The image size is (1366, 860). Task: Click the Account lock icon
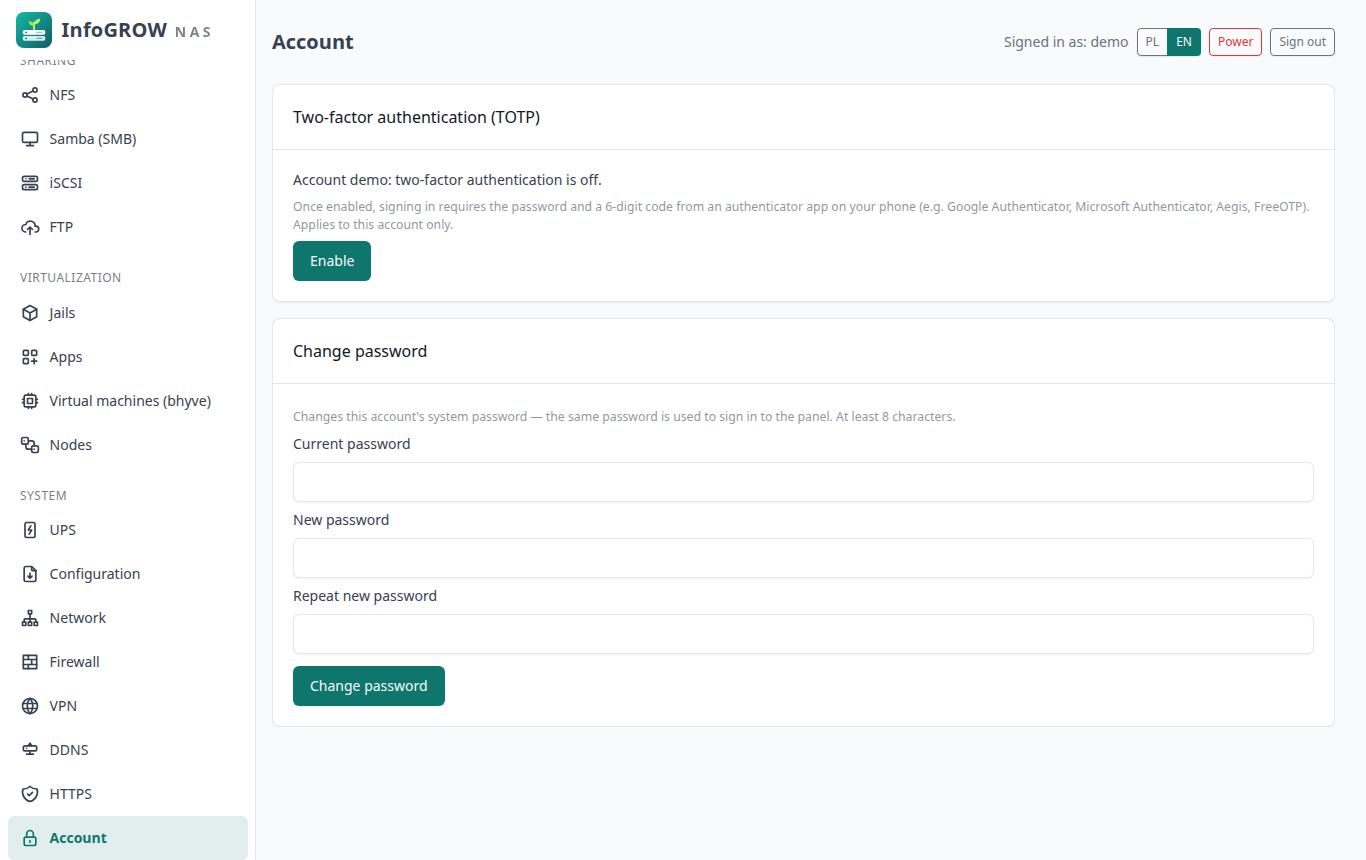[30, 838]
